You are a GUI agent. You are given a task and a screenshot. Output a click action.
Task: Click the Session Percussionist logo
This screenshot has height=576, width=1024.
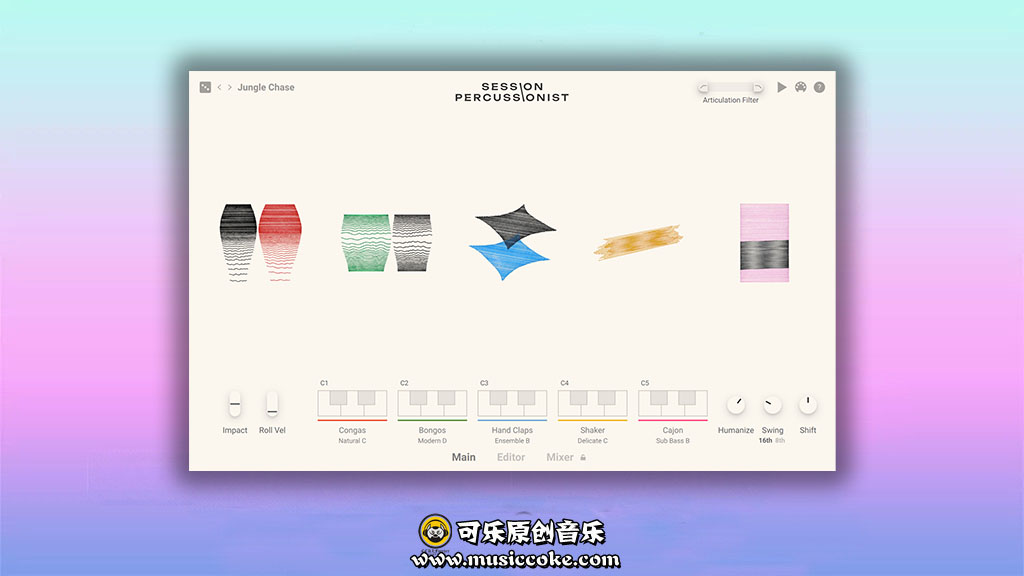512,92
